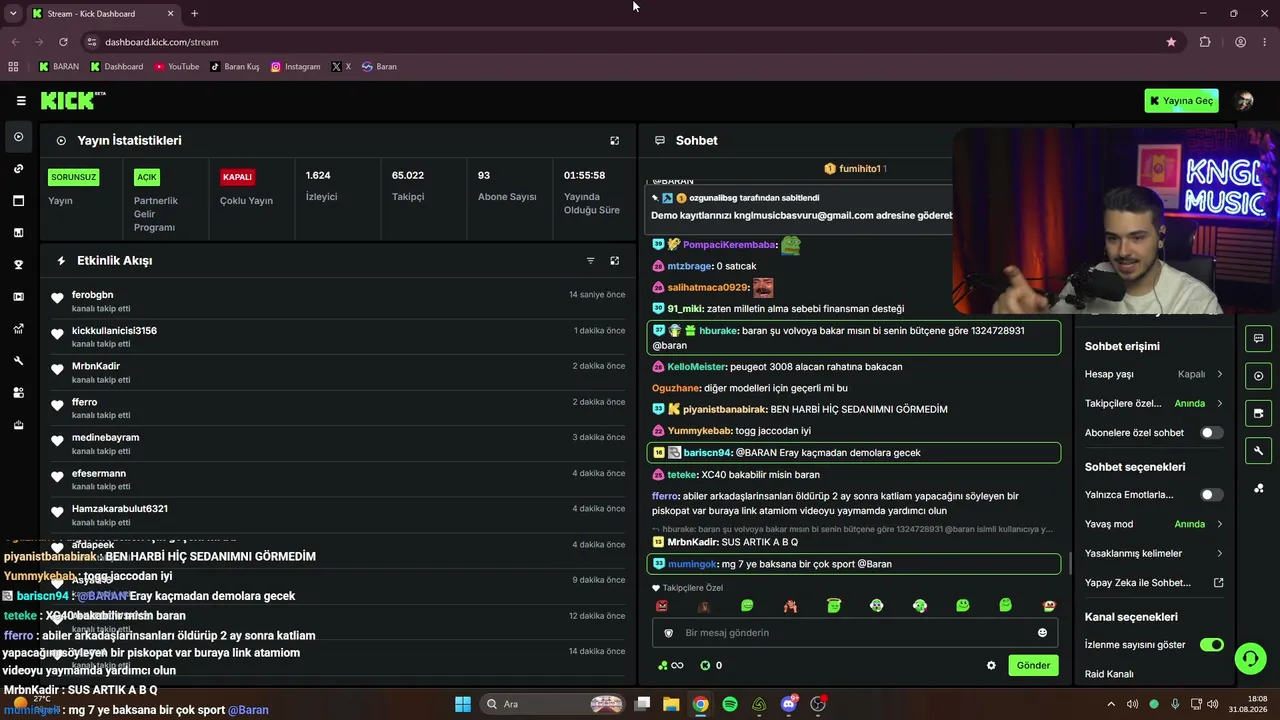Open File Explorer from the taskbar
Image resolution: width=1280 pixels, height=720 pixels.
pos(671,704)
